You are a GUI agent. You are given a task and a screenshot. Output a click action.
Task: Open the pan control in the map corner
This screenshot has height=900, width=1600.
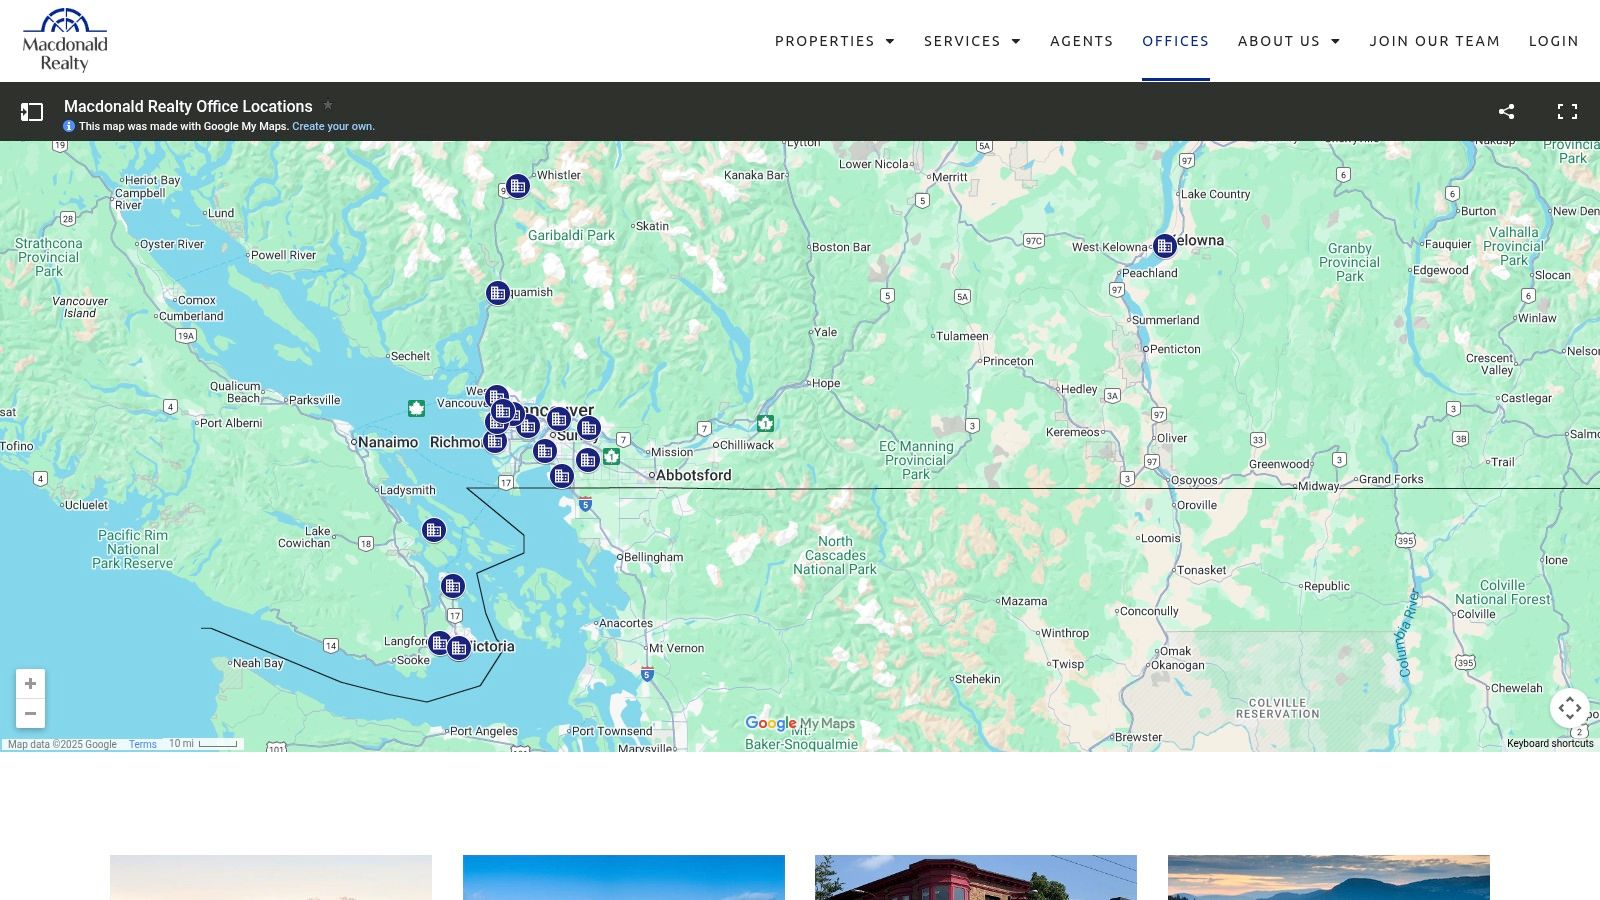[x=1571, y=708]
